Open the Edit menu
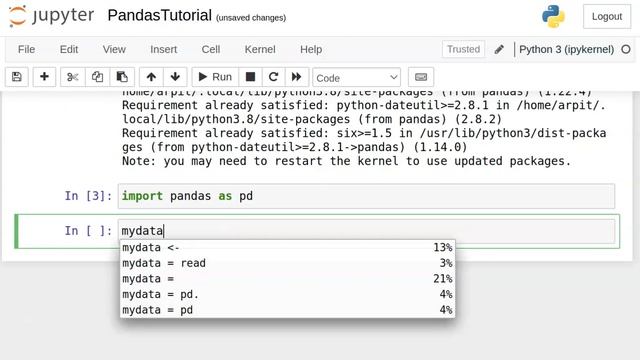The height and width of the screenshot is (360, 640). coord(69,49)
